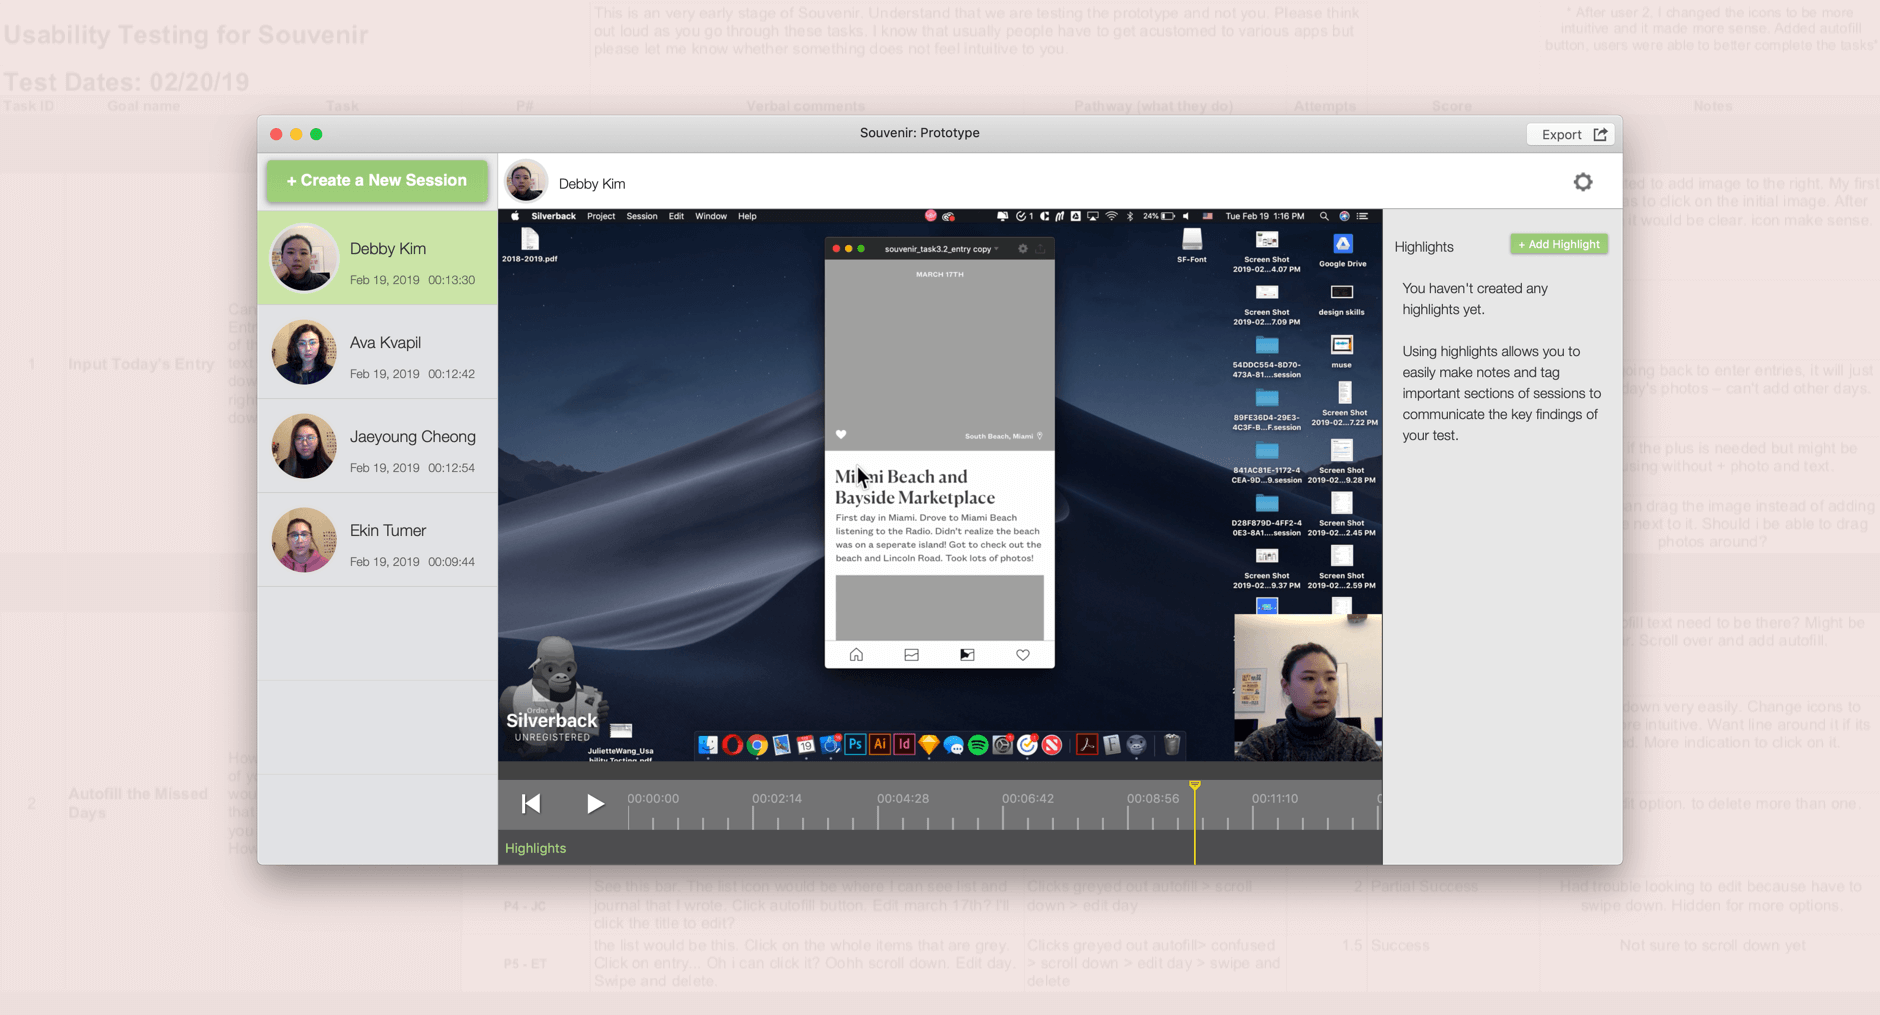
Task: Open Google Chrome from the dock
Action: pos(757,745)
